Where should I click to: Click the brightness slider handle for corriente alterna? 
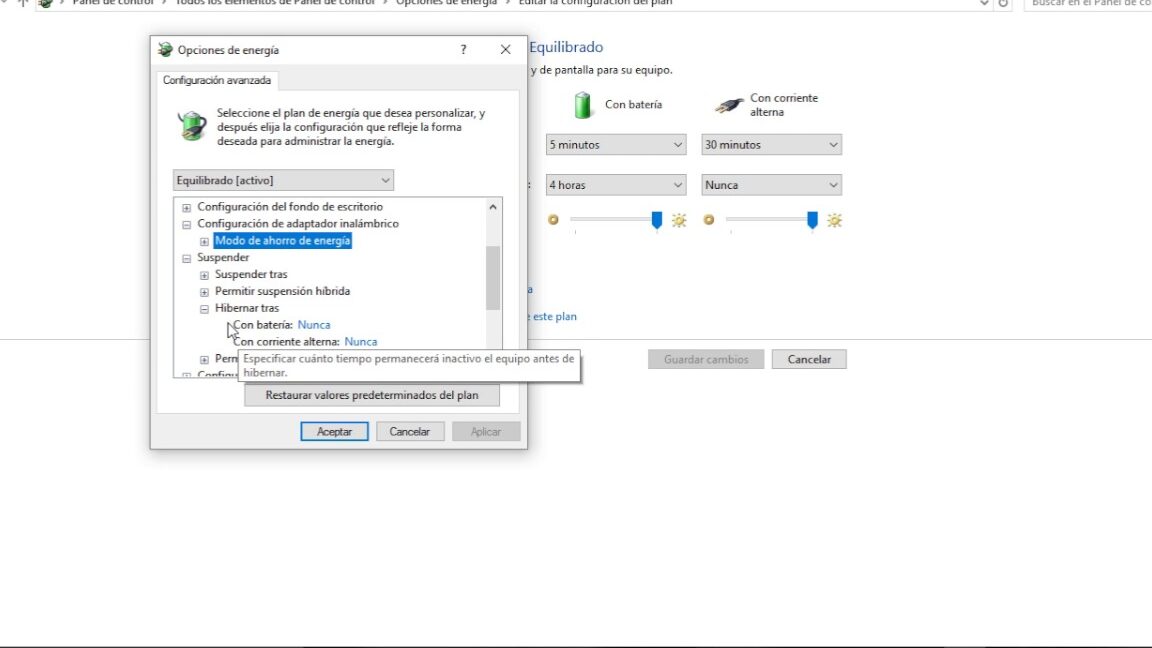pos(812,220)
